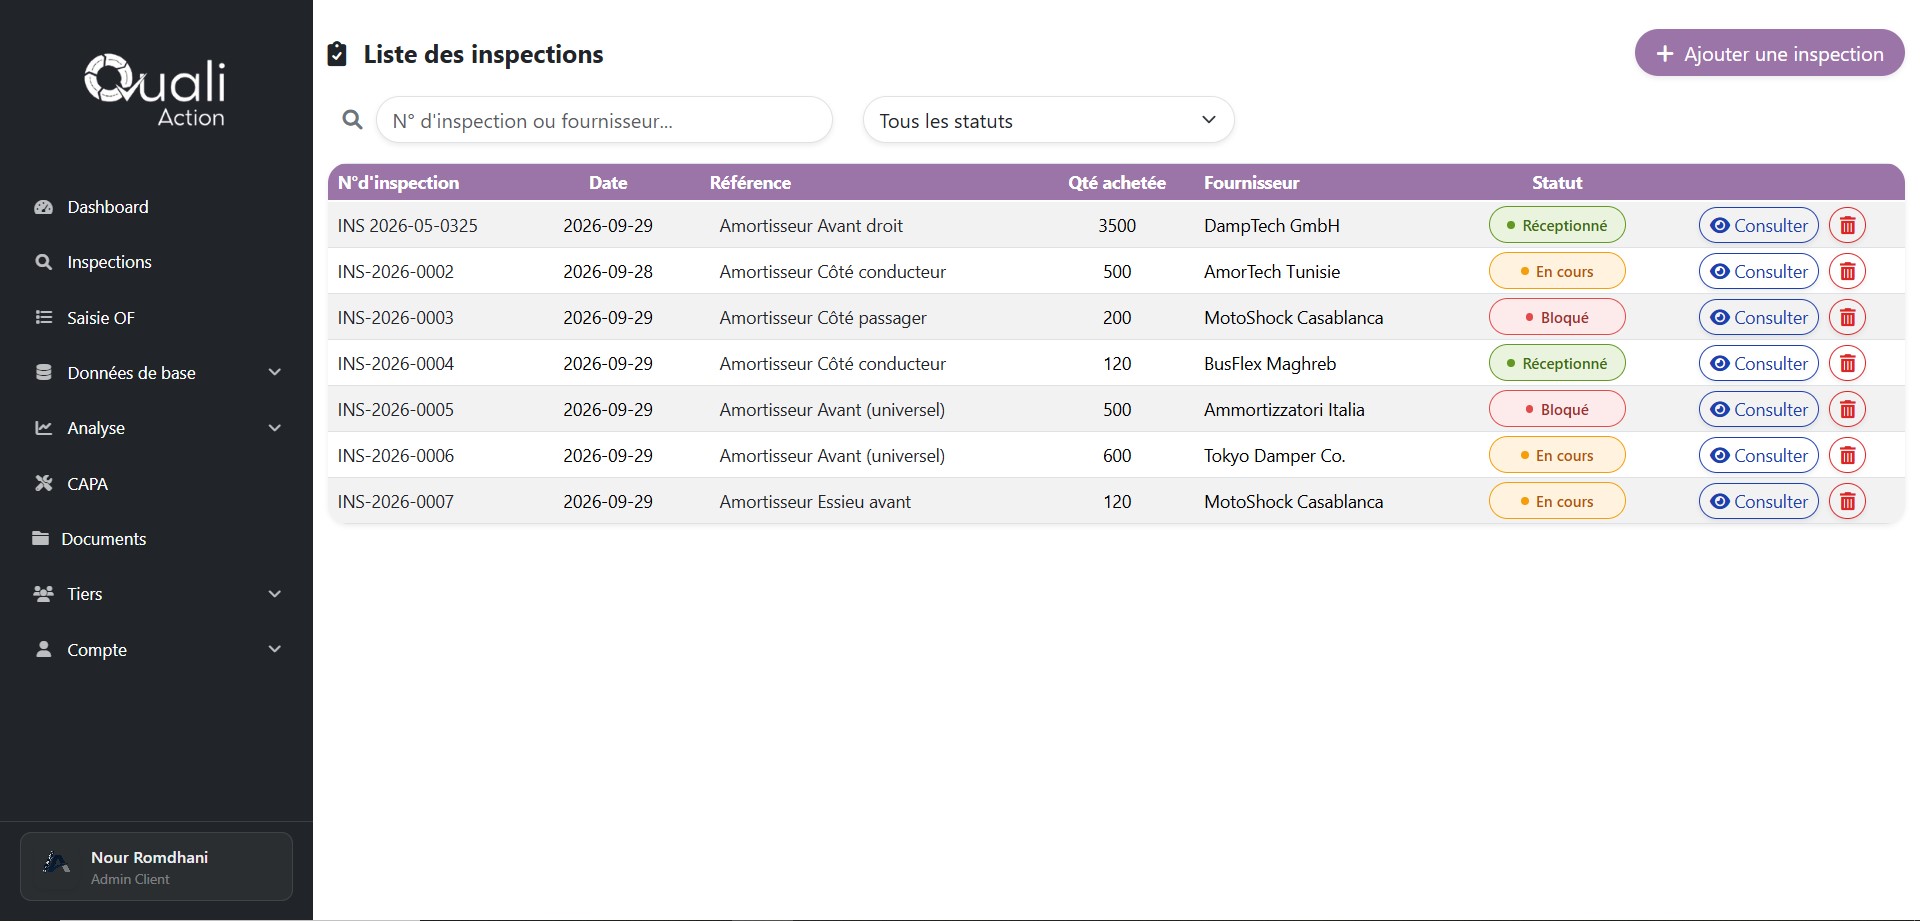Click Réceptionné badge on DampTech GmbH row

pos(1557,225)
